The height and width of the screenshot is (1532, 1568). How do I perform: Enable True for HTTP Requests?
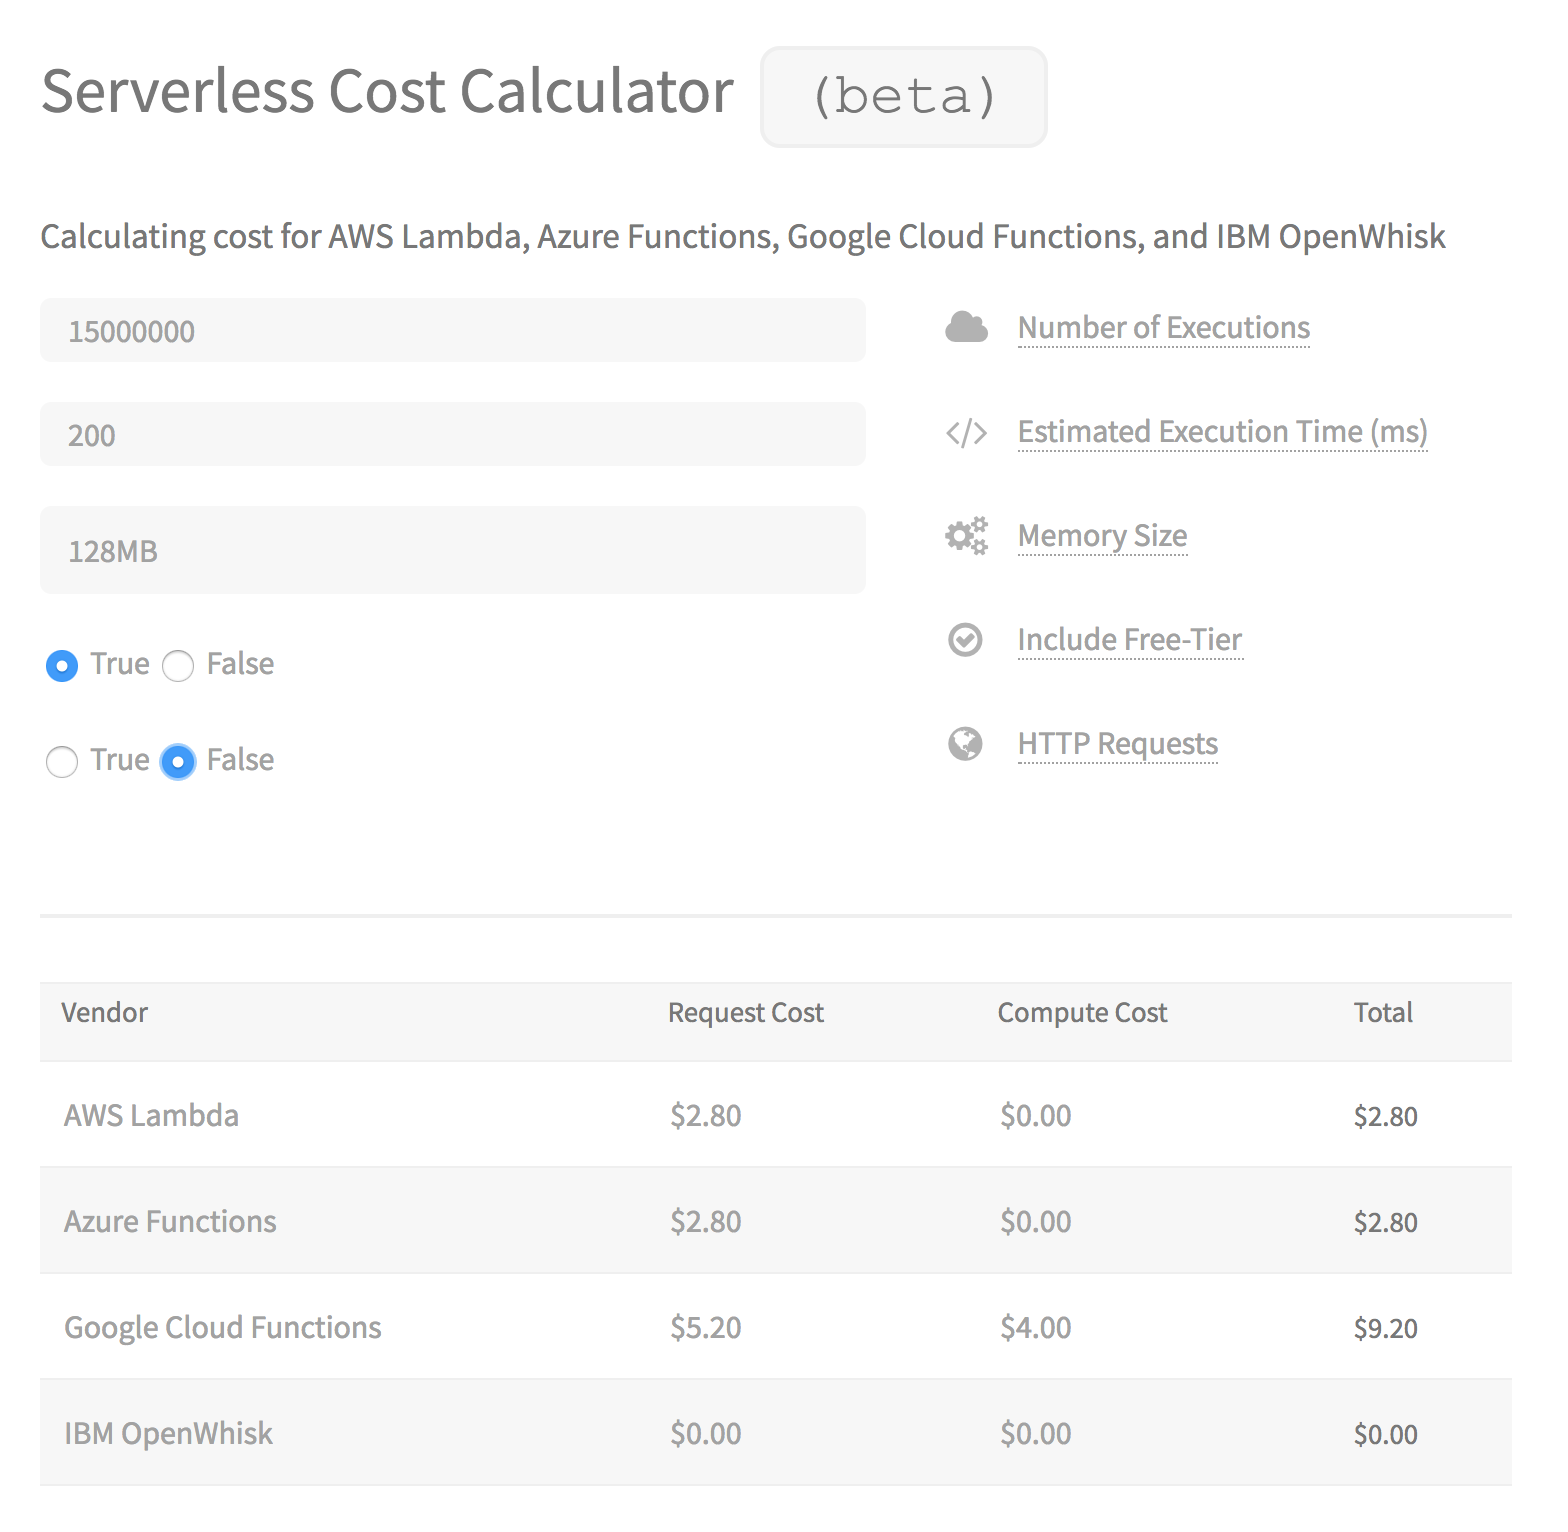(x=62, y=762)
